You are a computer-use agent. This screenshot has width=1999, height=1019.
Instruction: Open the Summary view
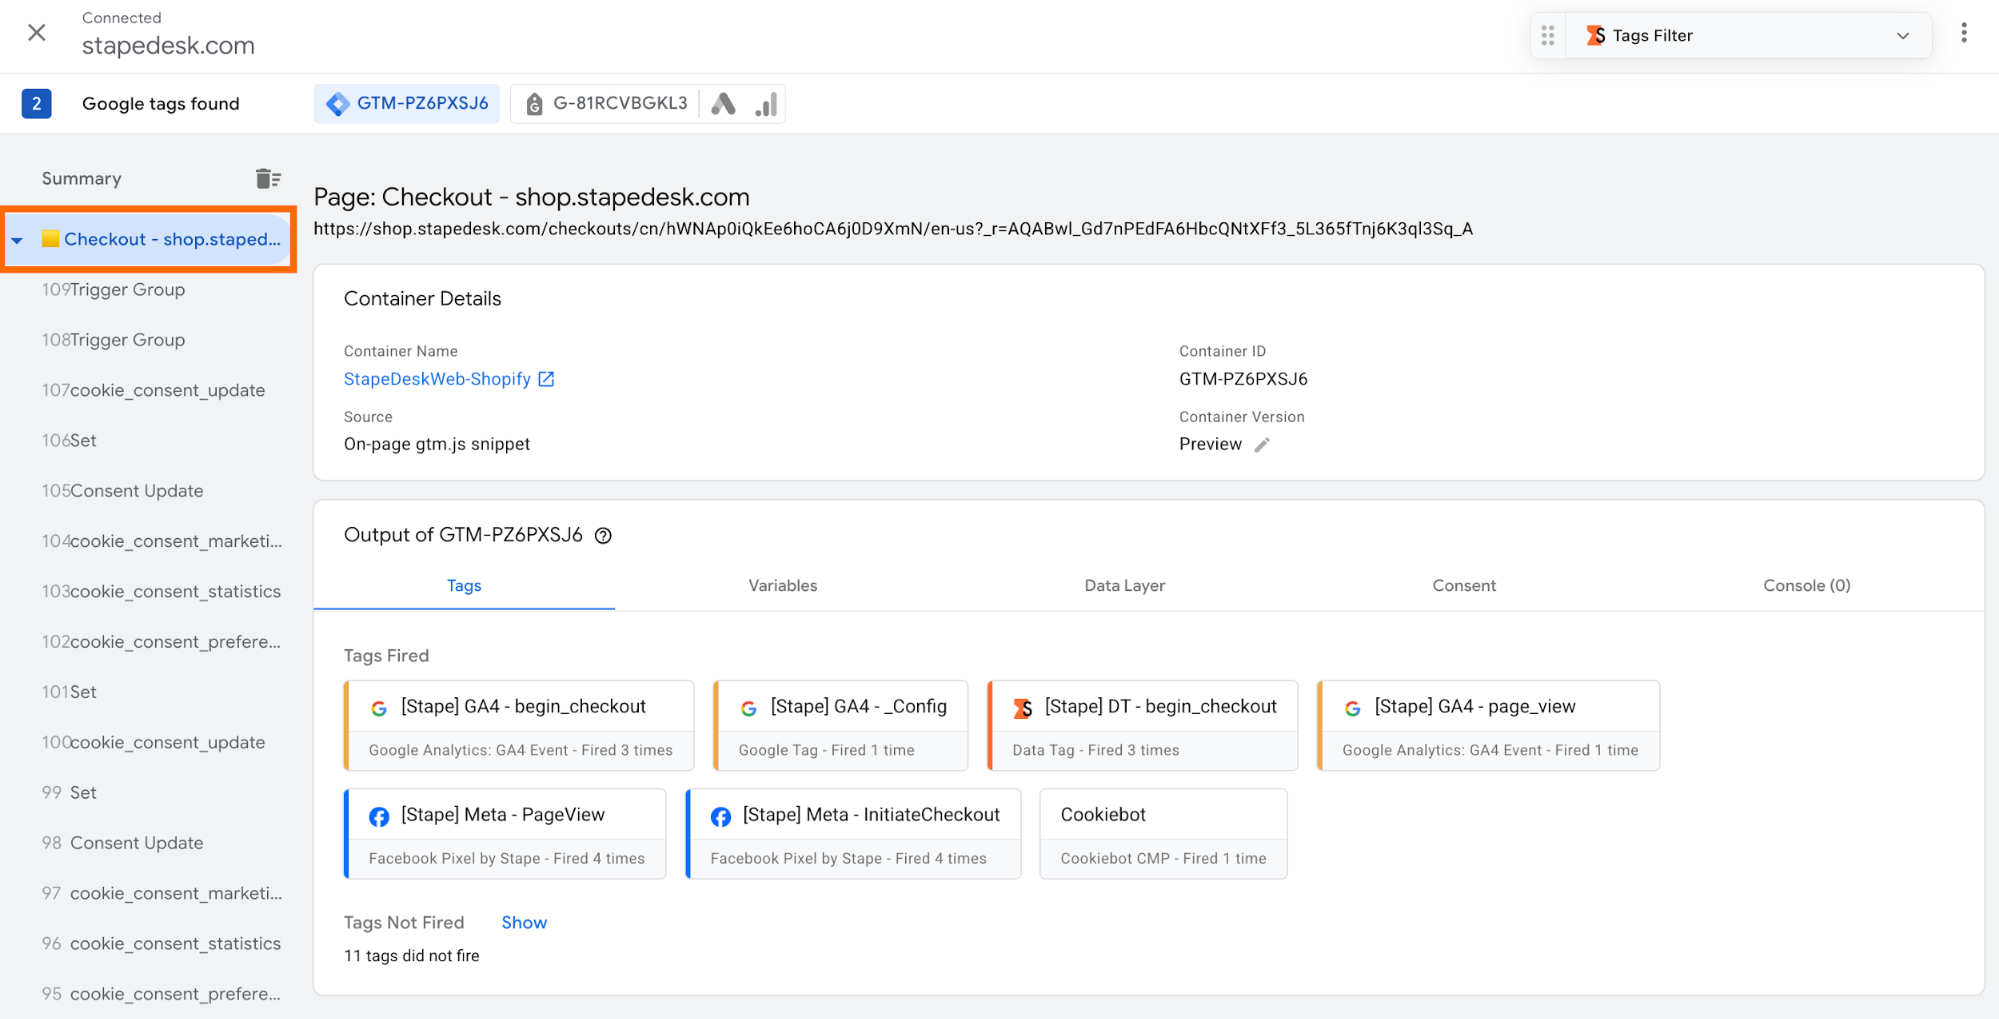tap(82, 179)
